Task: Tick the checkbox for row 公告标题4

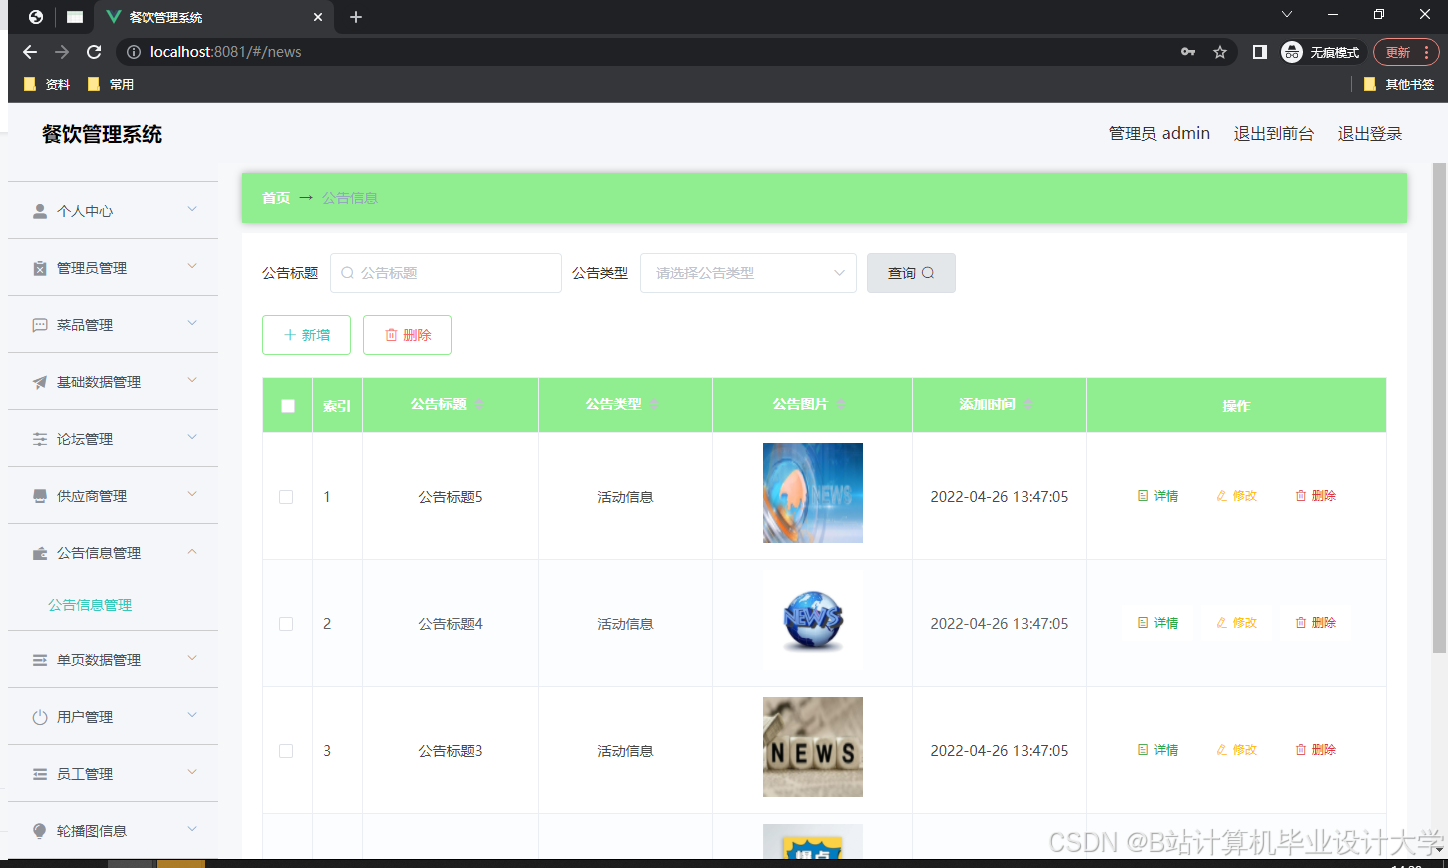Action: (286, 624)
